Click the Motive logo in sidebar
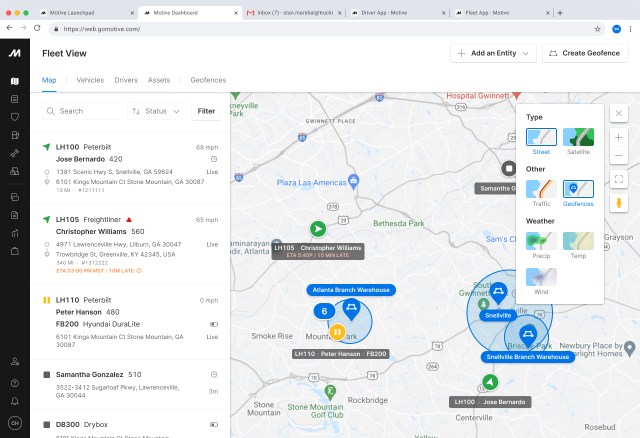The height and width of the screenshot is (438, 640). [x=14, y=53]
